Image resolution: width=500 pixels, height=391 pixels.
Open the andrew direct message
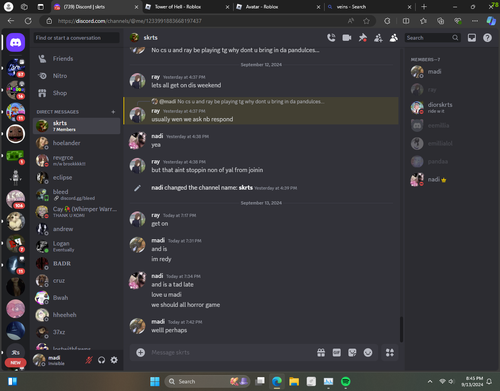point(77,229)
